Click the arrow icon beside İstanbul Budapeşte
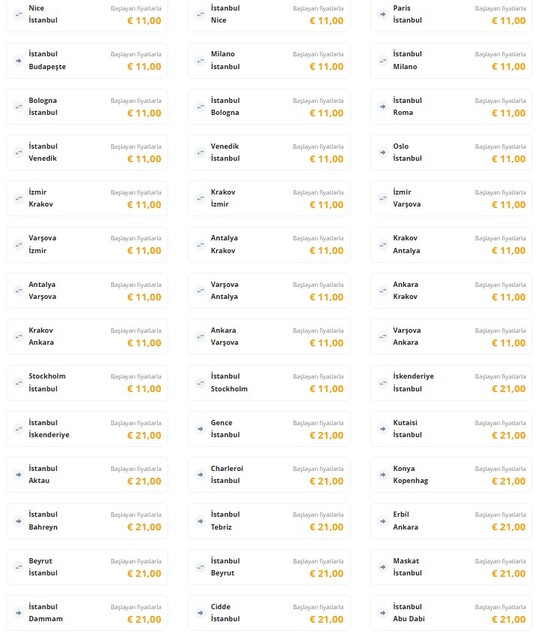Image resolution: width=537 pixels, height=640 pixels. [18, 60]
